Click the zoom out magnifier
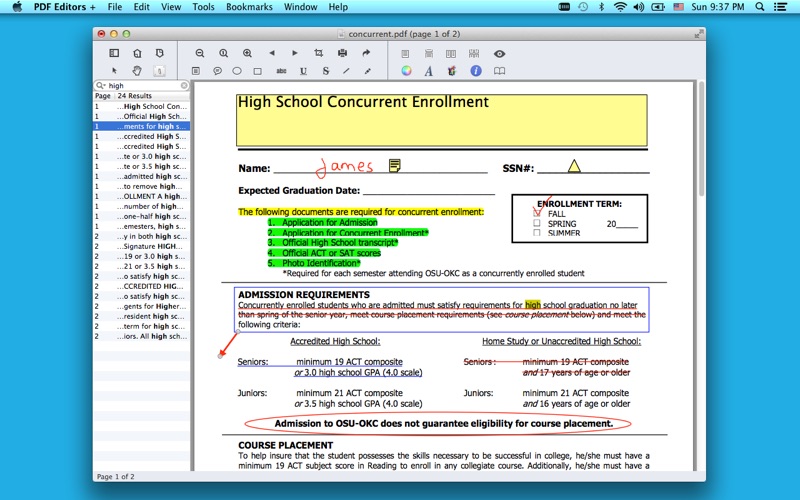Viewport: 800px width, 500px height. pyautogui.click(x=199, y=53)
